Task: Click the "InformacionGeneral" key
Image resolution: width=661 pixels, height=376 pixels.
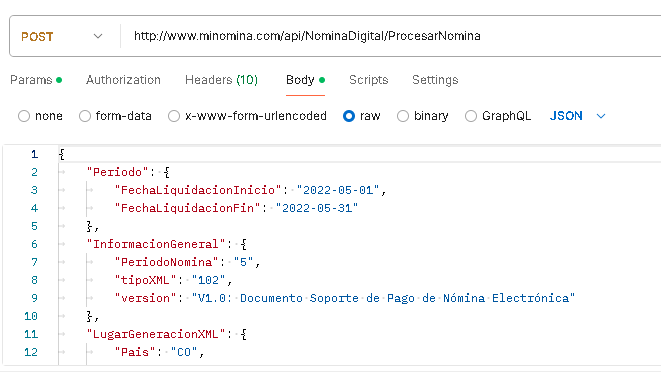Action: click(156, 244)
